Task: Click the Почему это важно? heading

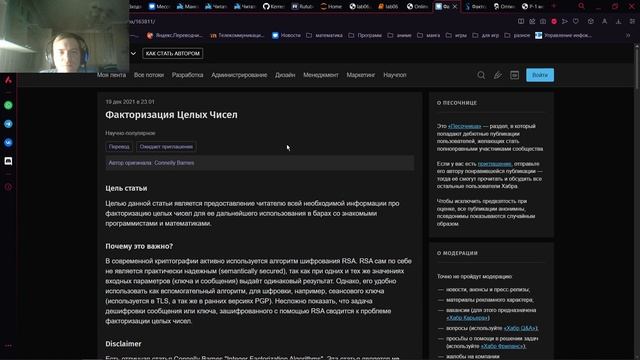Action: point(139,246)
